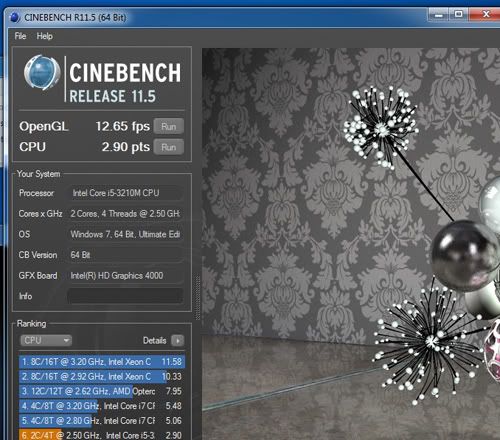Open the CPU ranking dropdown
Image resolution: width=500 pixels, height=440 pixels.
(46, 340)
